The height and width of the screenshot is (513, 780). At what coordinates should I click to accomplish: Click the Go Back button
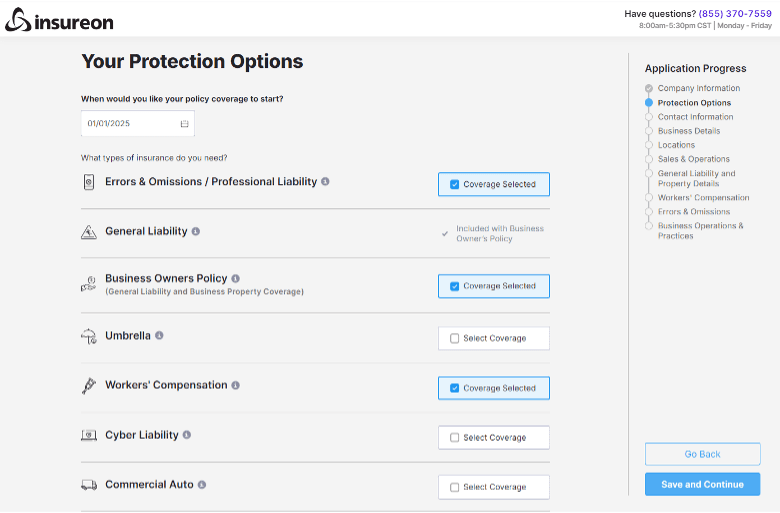pos(702,454)
